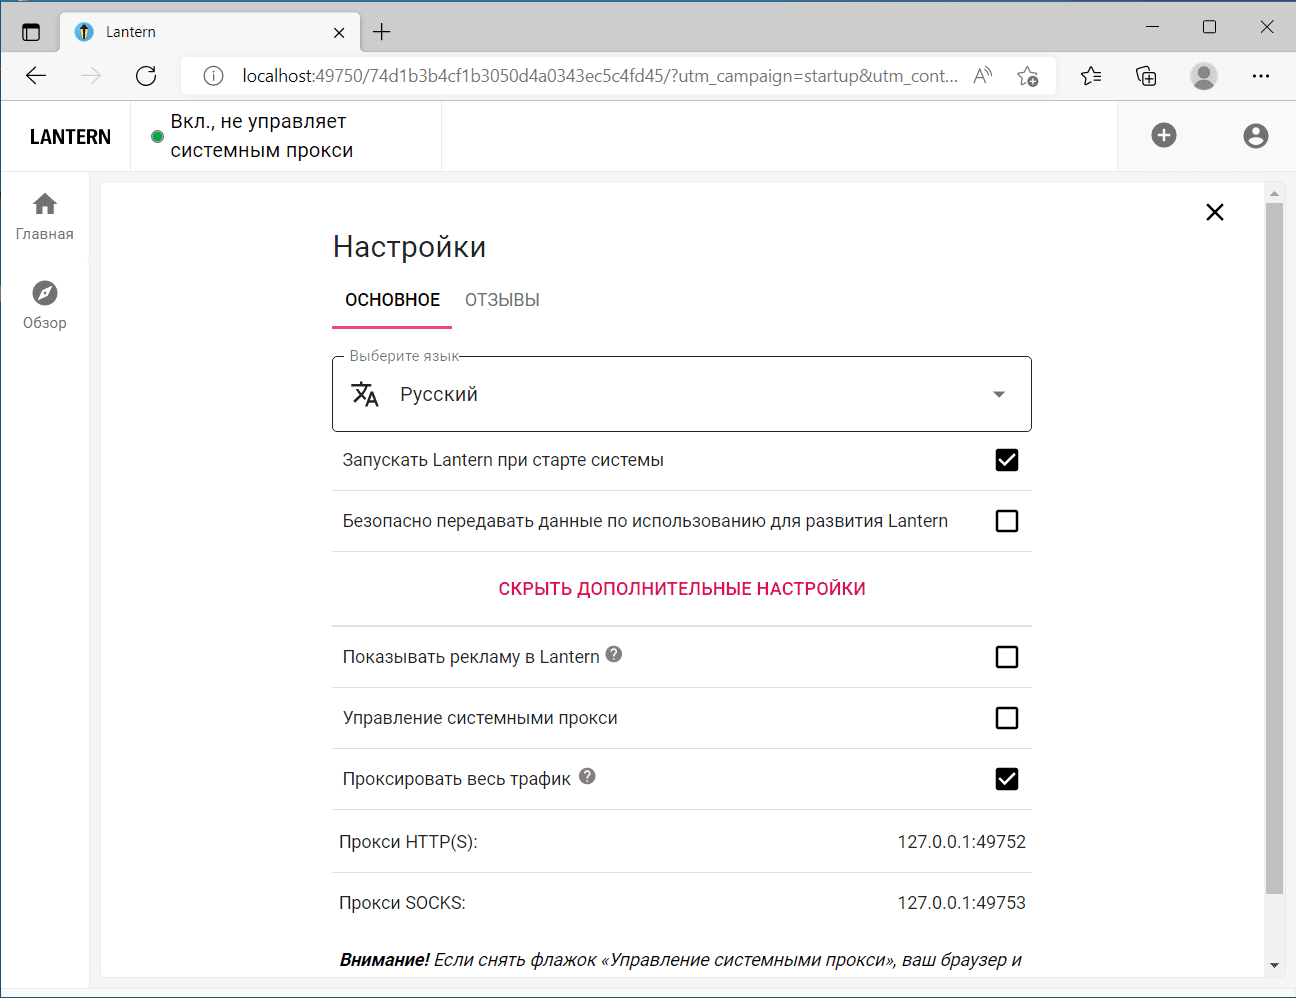Enable Управление системными прокси checkbox
Viewport: 1296px width, 998px height.
coord(1007,718)
